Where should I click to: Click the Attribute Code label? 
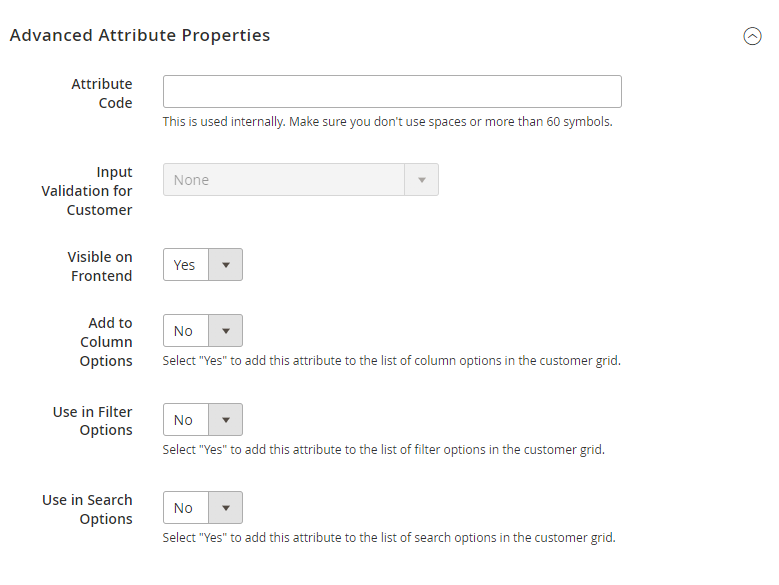pos(102,93)
